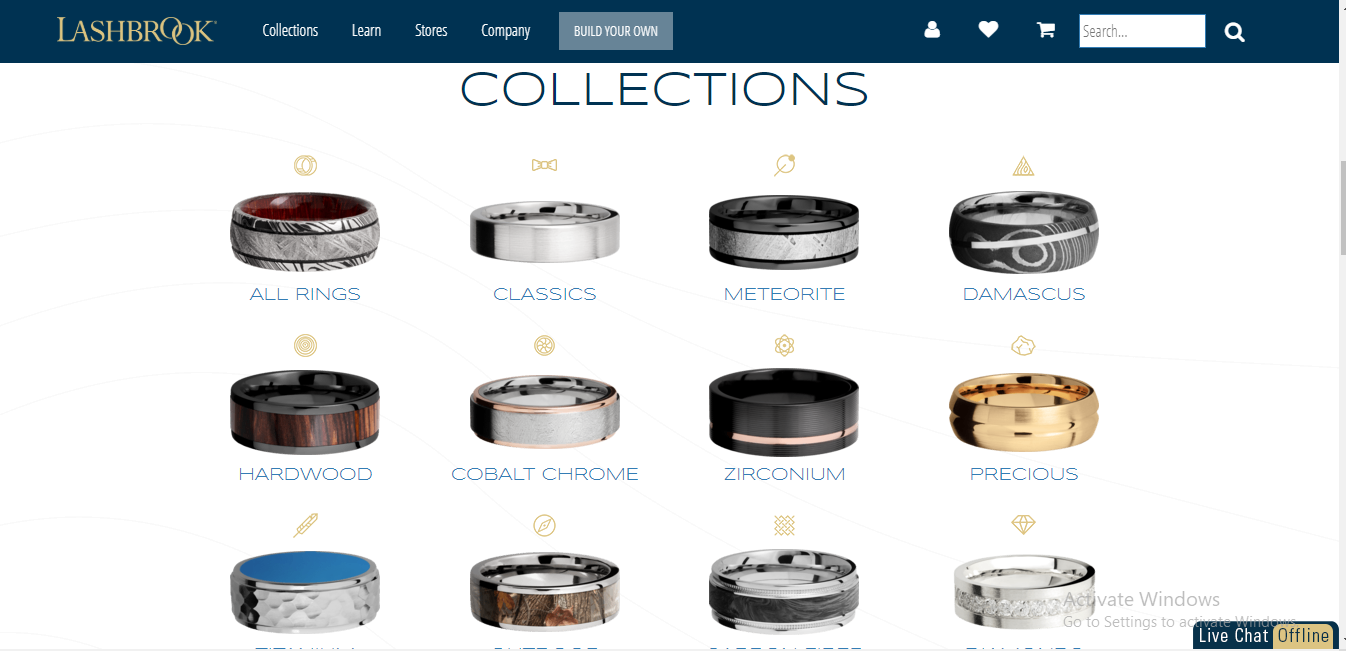Click the search magnifier button
1346x651 pixels.
pyautogui.click(x=1235, y=32)
